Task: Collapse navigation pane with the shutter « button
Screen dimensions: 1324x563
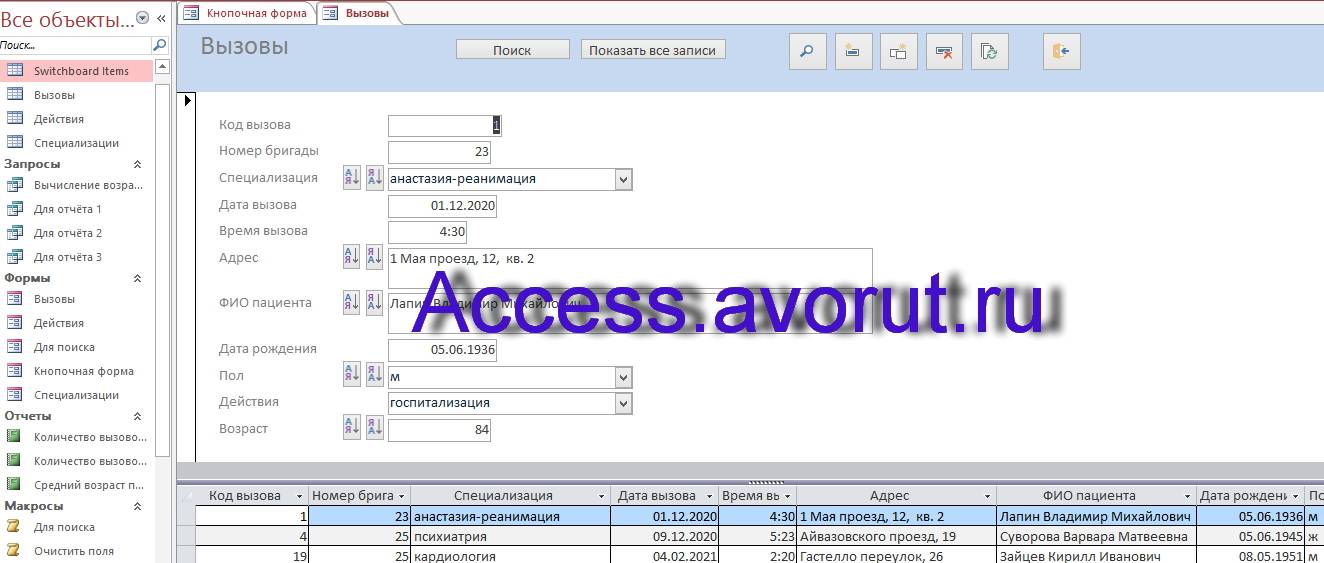Action: coord(161,18)
